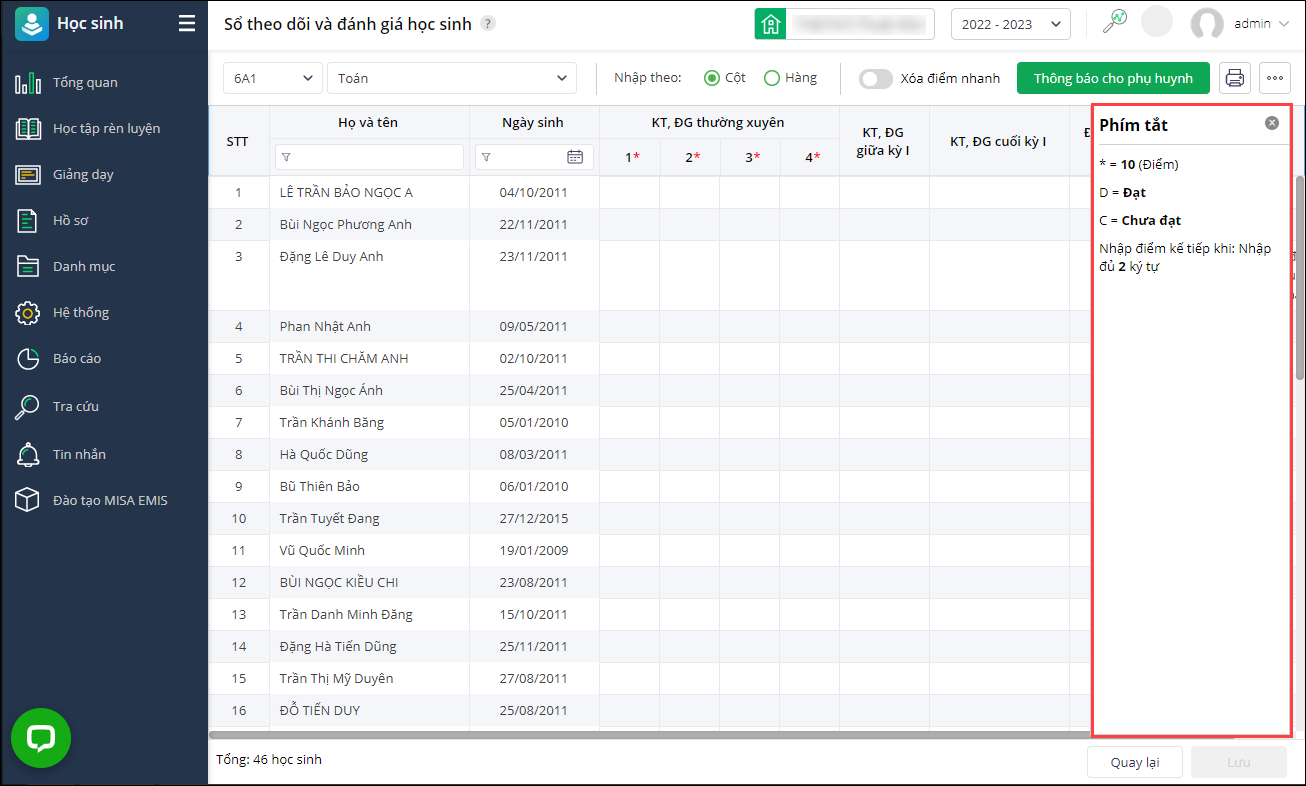The image size is (1306, 786).
Task: Click birth date 04/10/2011
Action: pyautogui.click(x=534, y=193)
